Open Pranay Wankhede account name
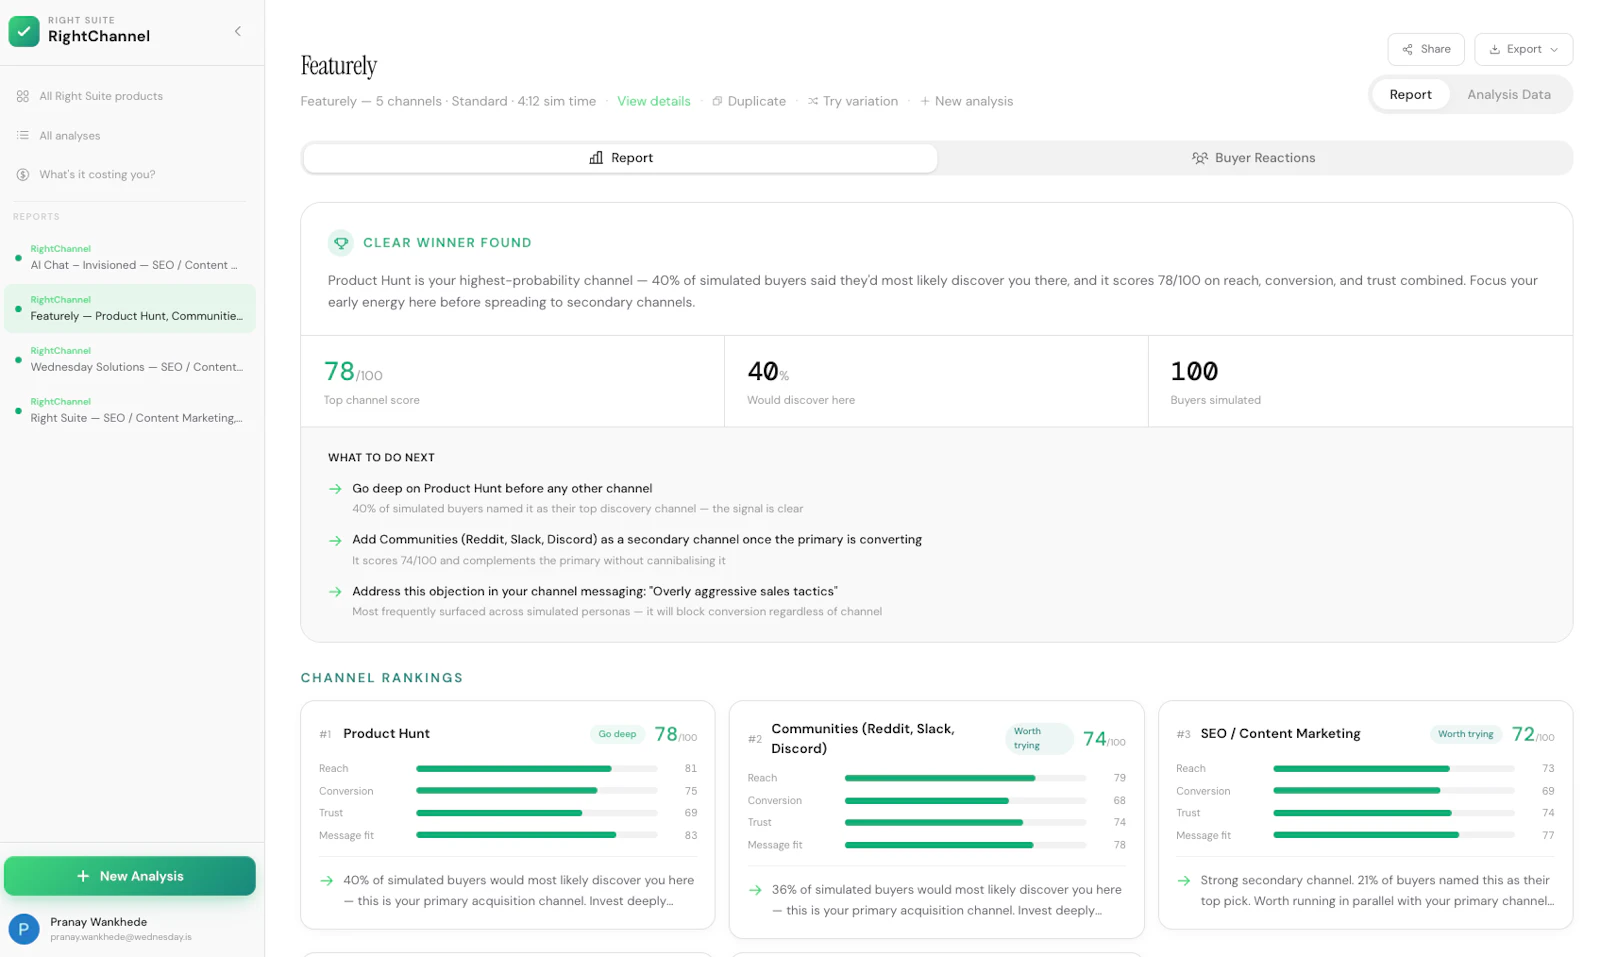This screenshot has width=1600, height=957. (x=99, y=922)
